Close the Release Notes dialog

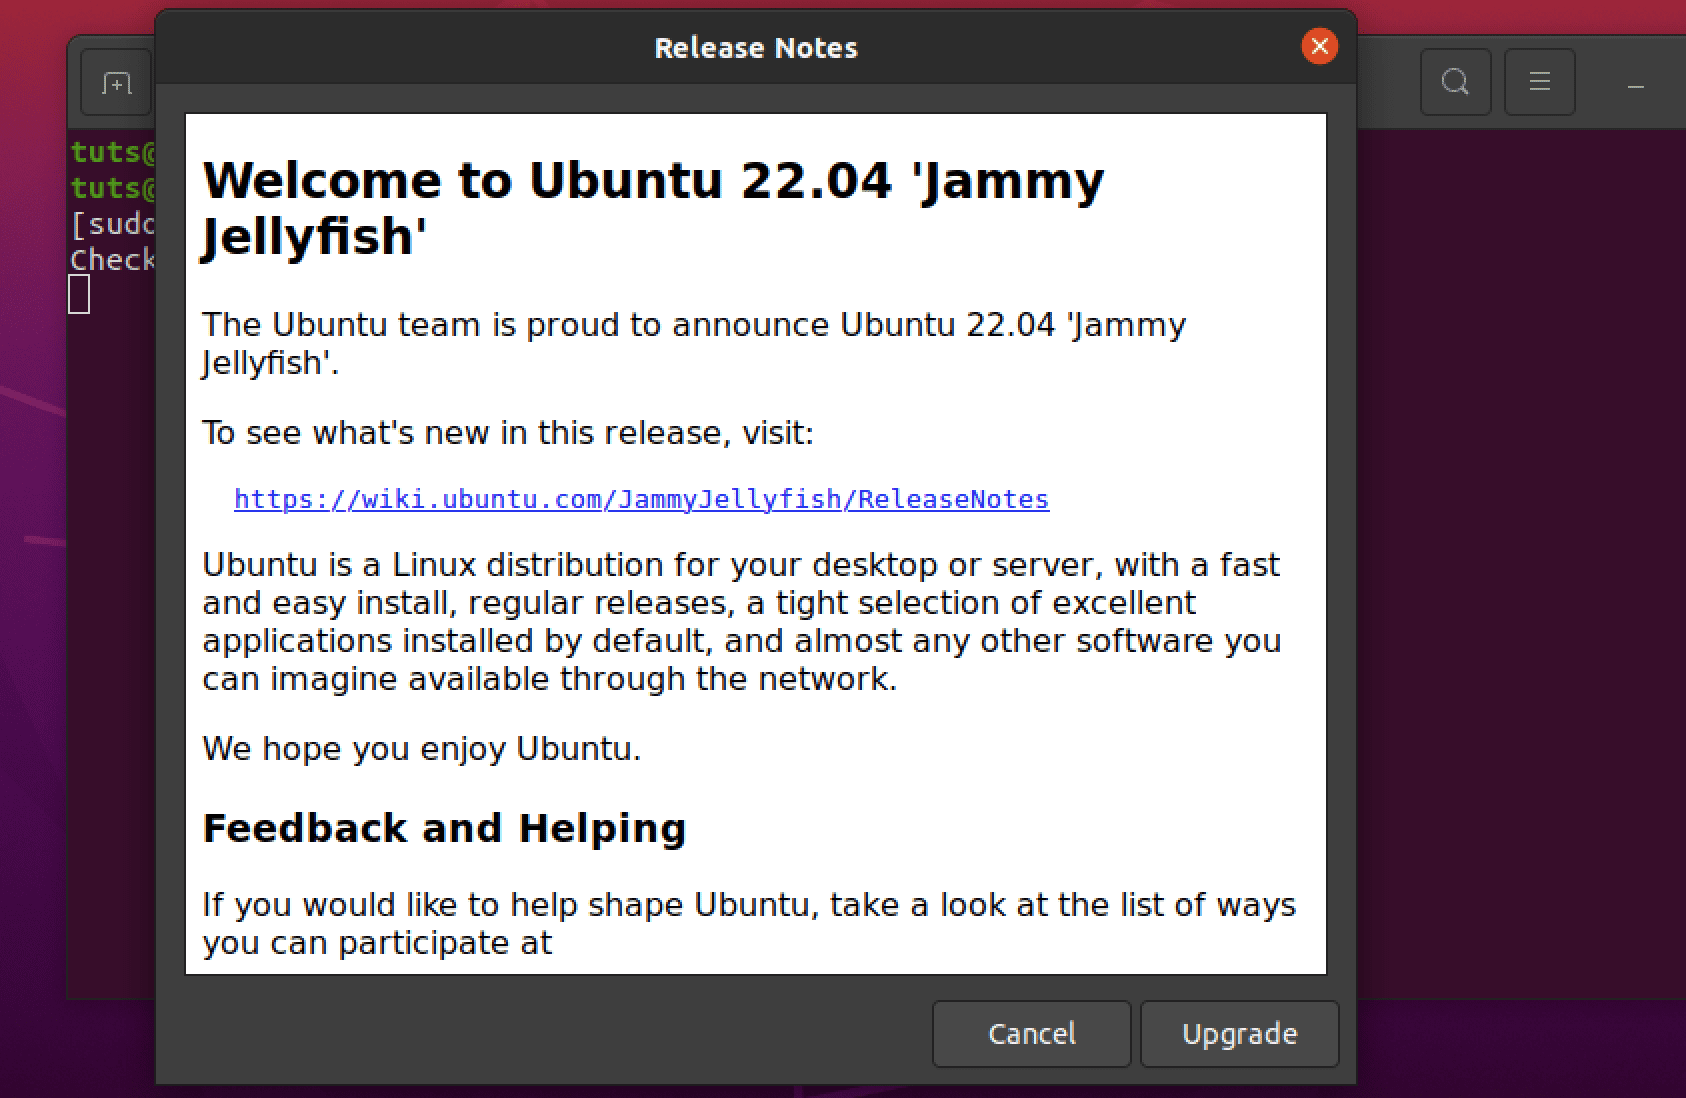(x=1319, y=46)
